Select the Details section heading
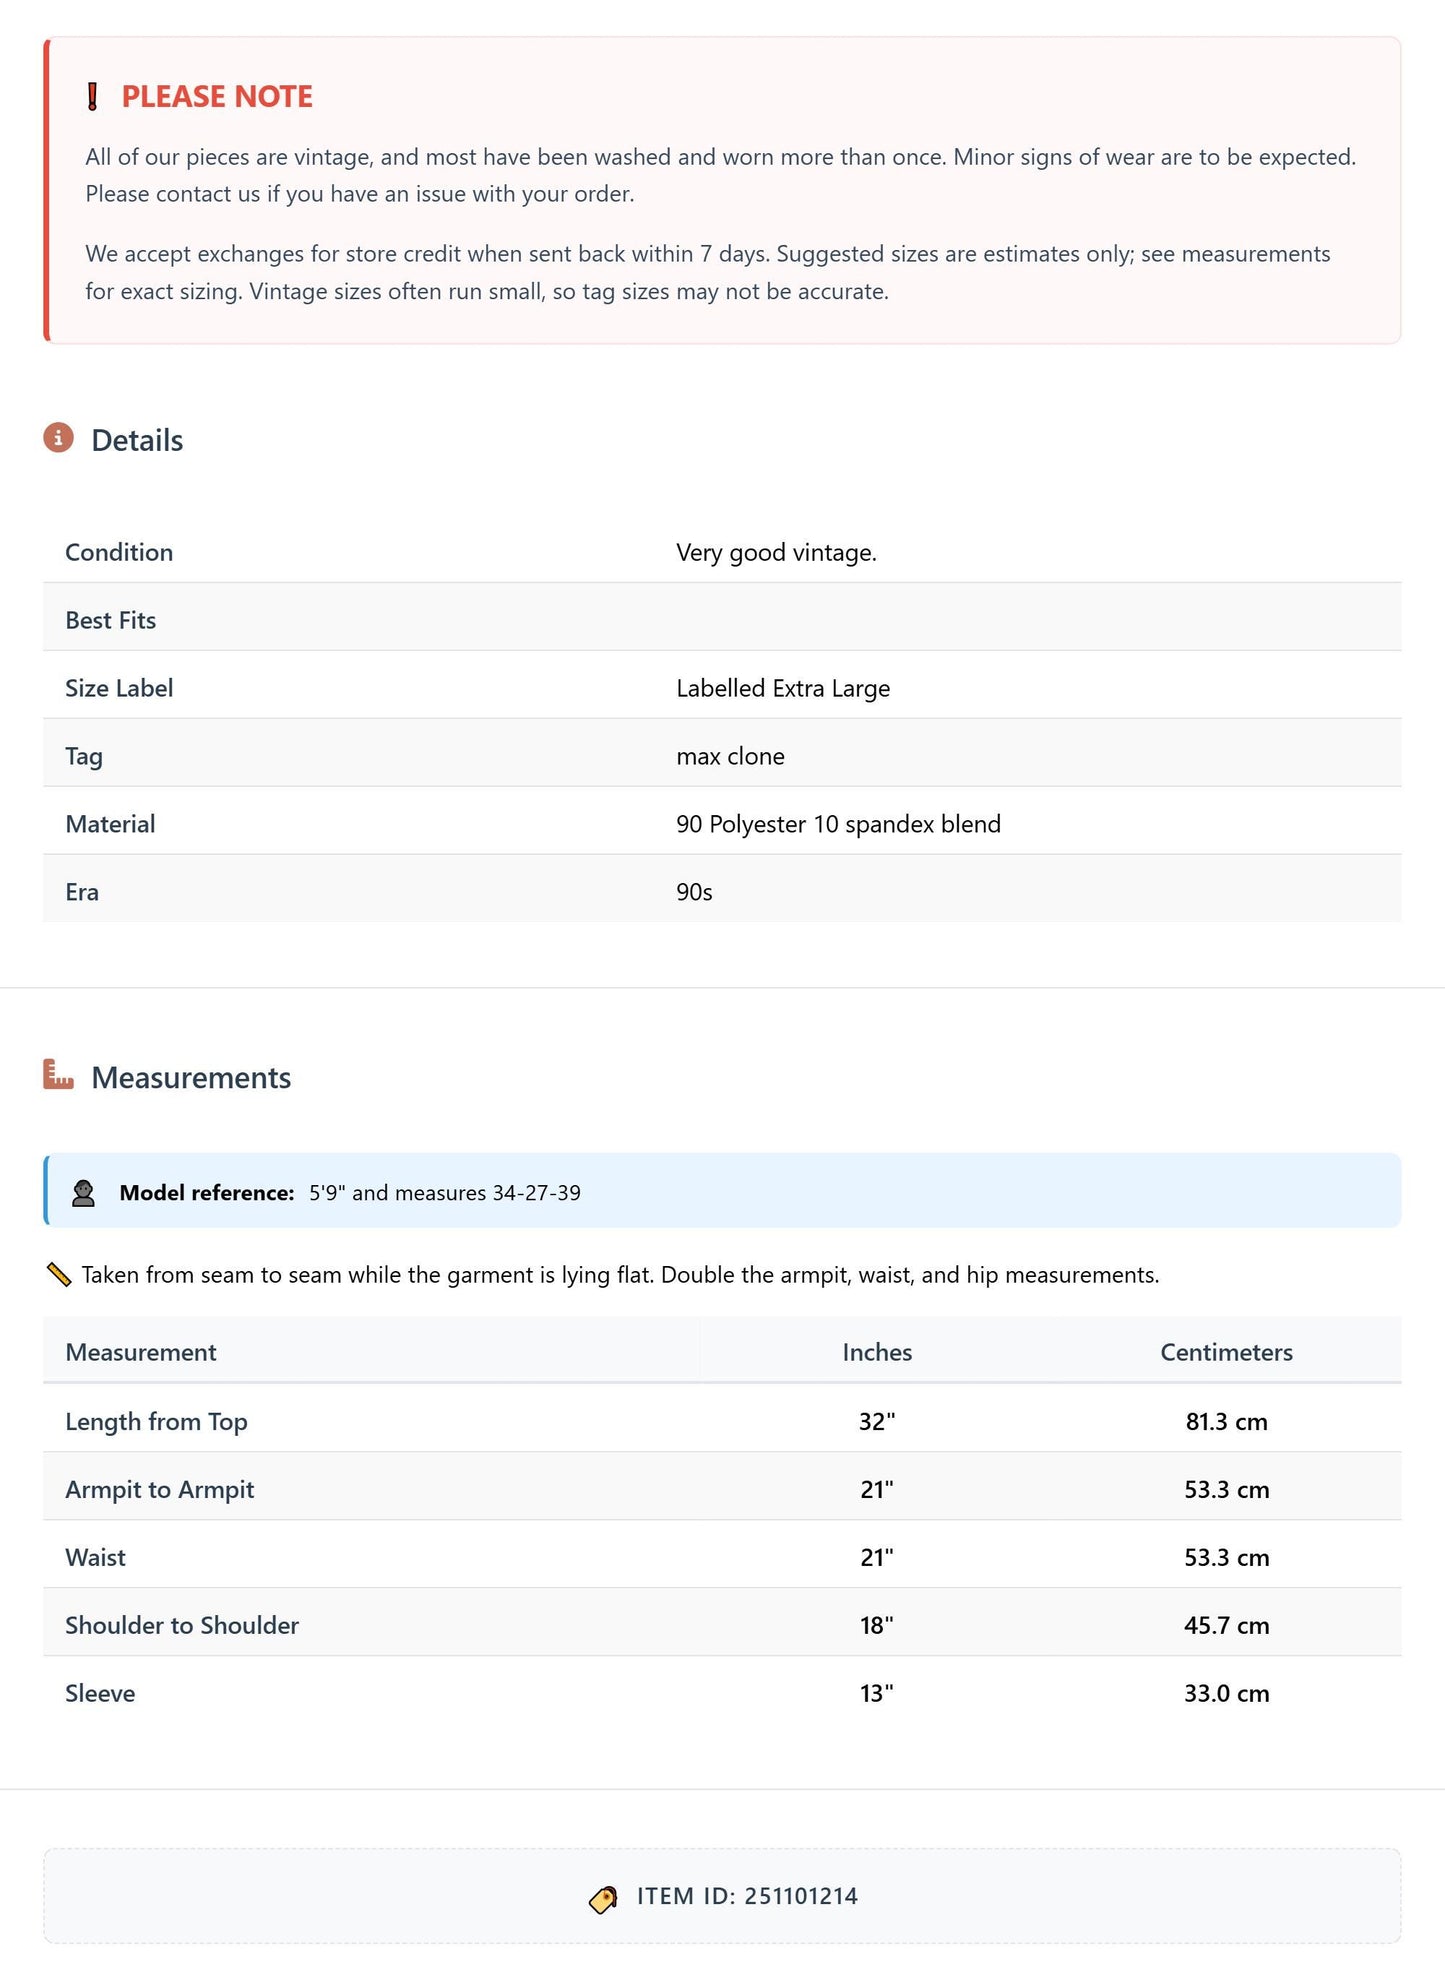The height and width of the screenshot is (1980, 1445). point(137,440)
